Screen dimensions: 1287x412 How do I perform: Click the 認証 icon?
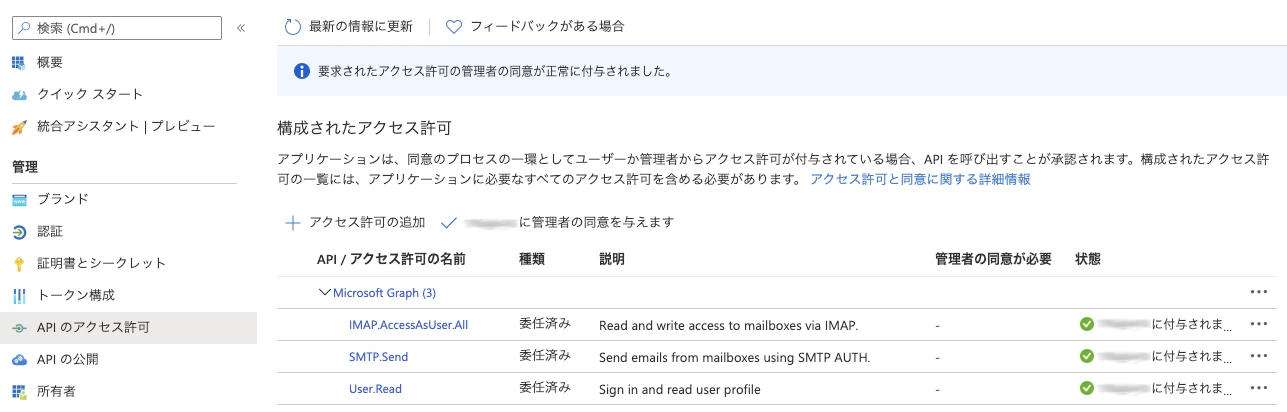click(19, 231)
